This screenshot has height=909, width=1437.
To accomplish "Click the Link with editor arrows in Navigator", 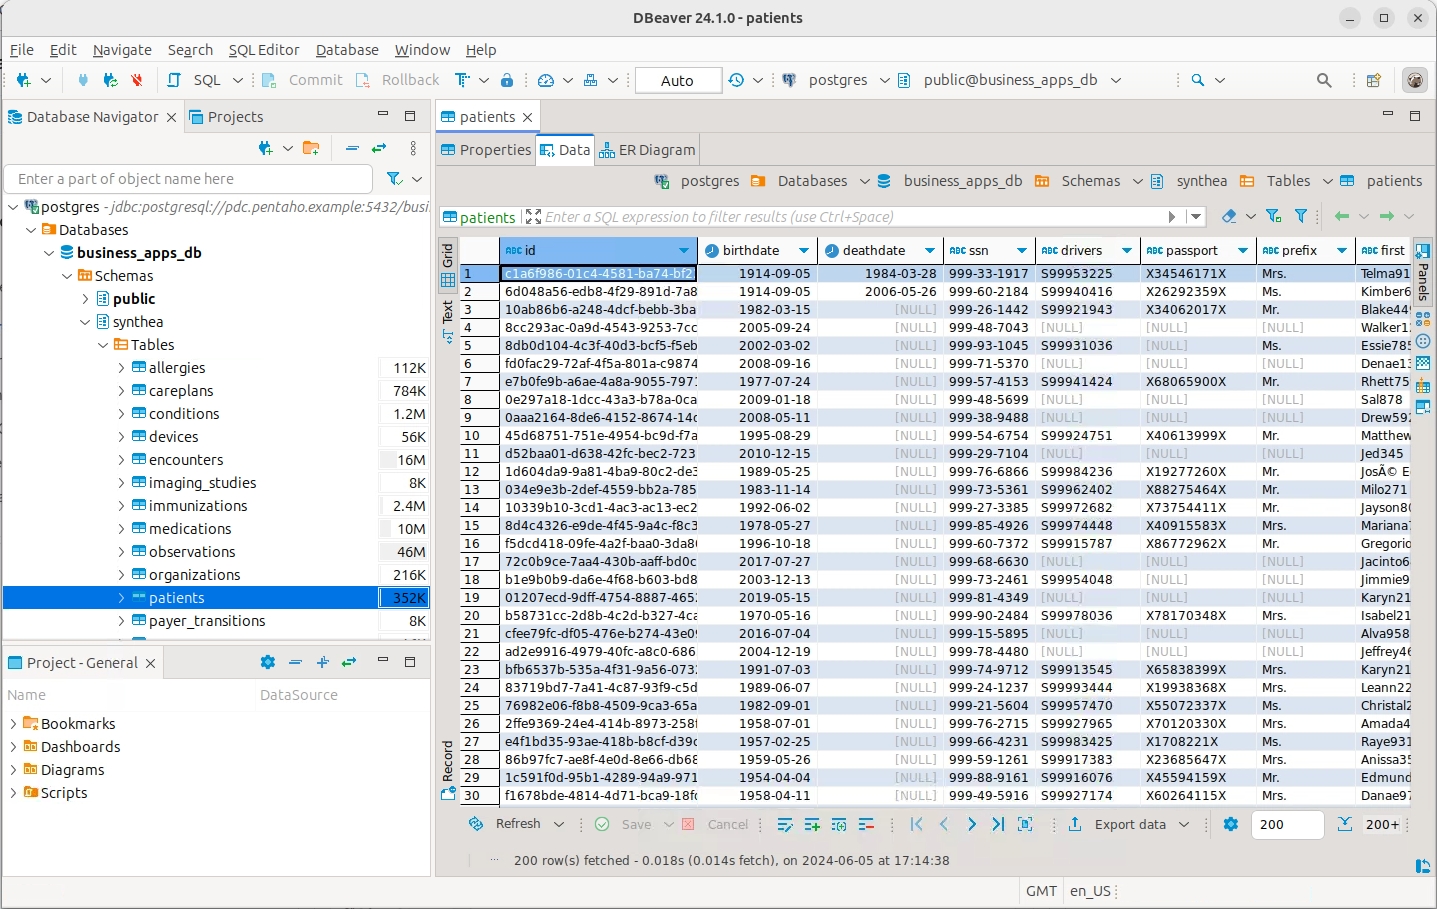I will (x=379, y=148).
